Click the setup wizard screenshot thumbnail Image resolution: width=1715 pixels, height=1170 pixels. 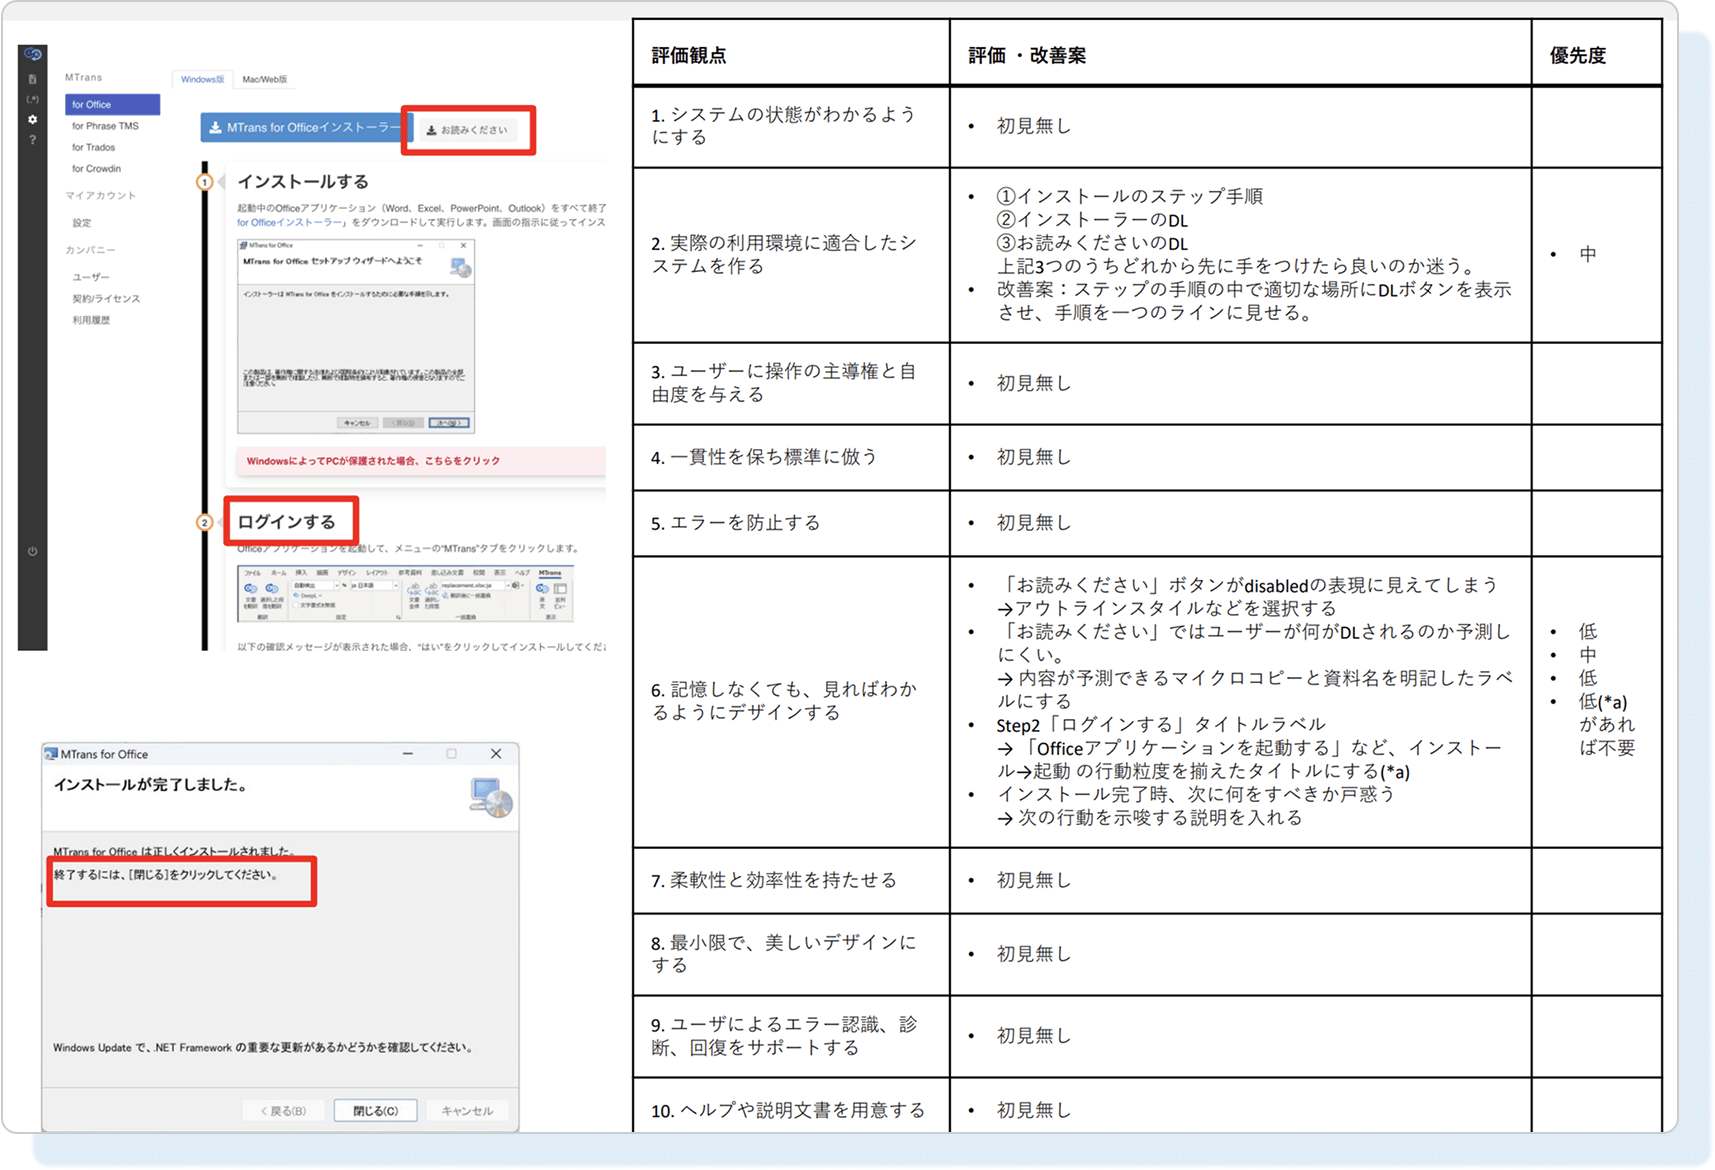[x=355, y=336]
